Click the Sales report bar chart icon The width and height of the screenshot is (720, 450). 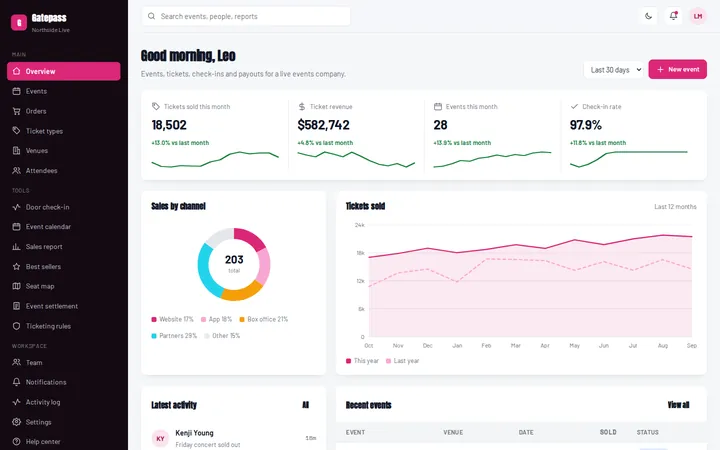[17, 247]
